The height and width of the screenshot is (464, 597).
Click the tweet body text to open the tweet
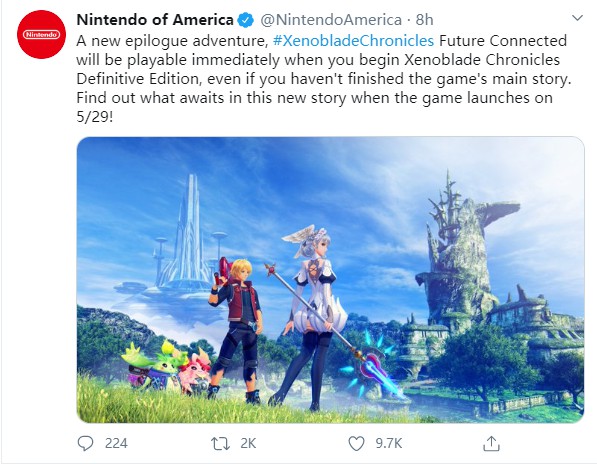(x=324, y=79)
